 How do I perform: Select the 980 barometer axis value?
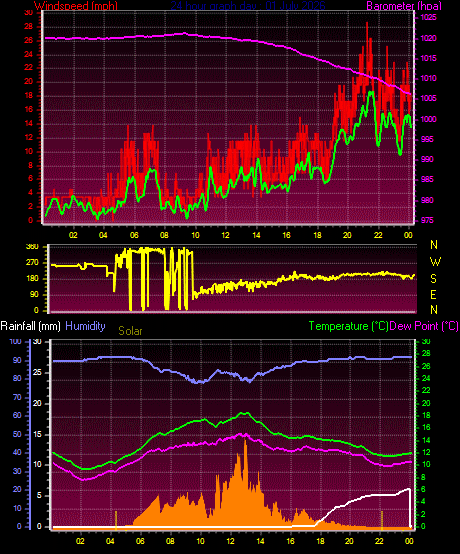427,200
